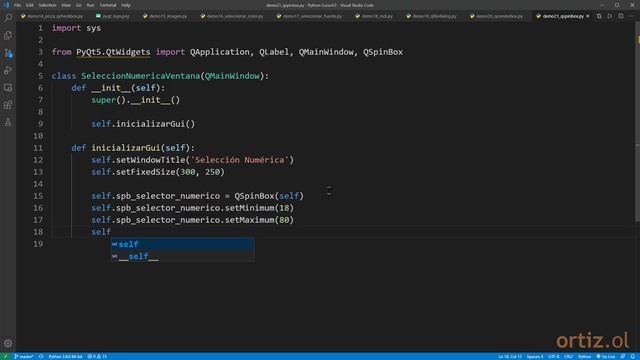The width and height of the screenshot is (640, 360).
Task: Open the Run and Debug view
Action: pyautogui.click(x=8, y=70)
